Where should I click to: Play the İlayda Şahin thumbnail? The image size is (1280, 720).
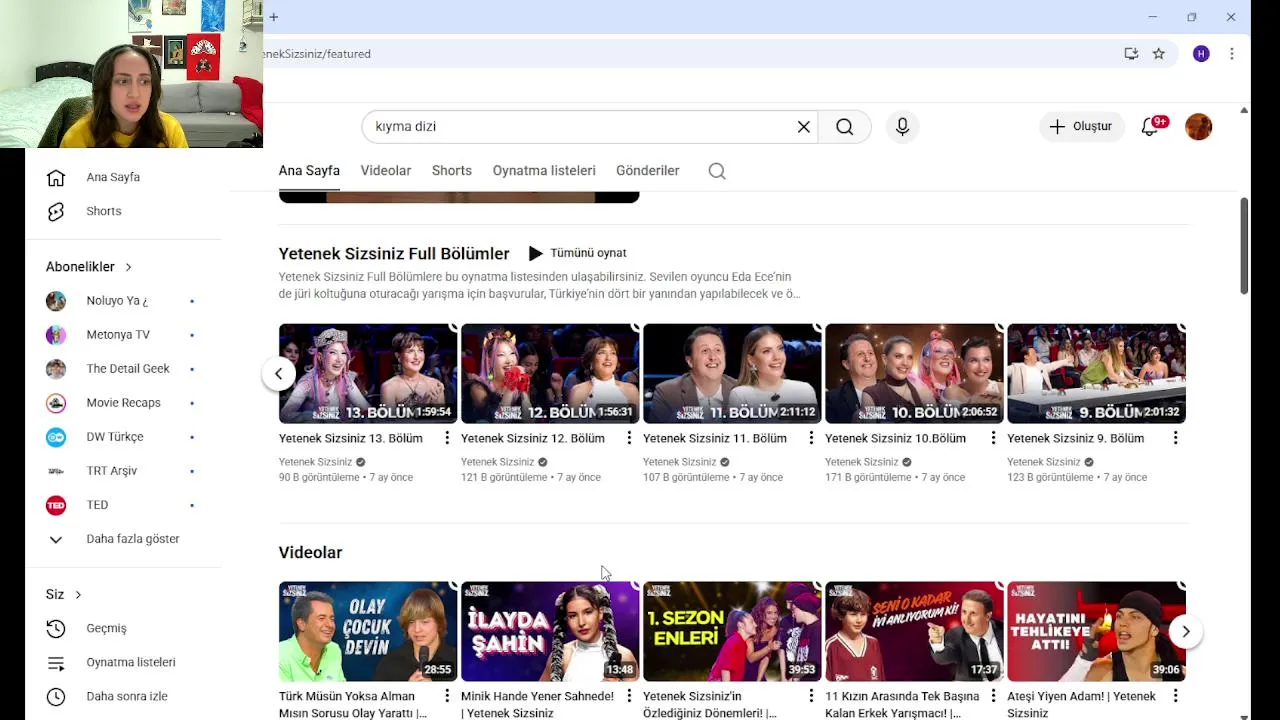(x=550, y=632)
